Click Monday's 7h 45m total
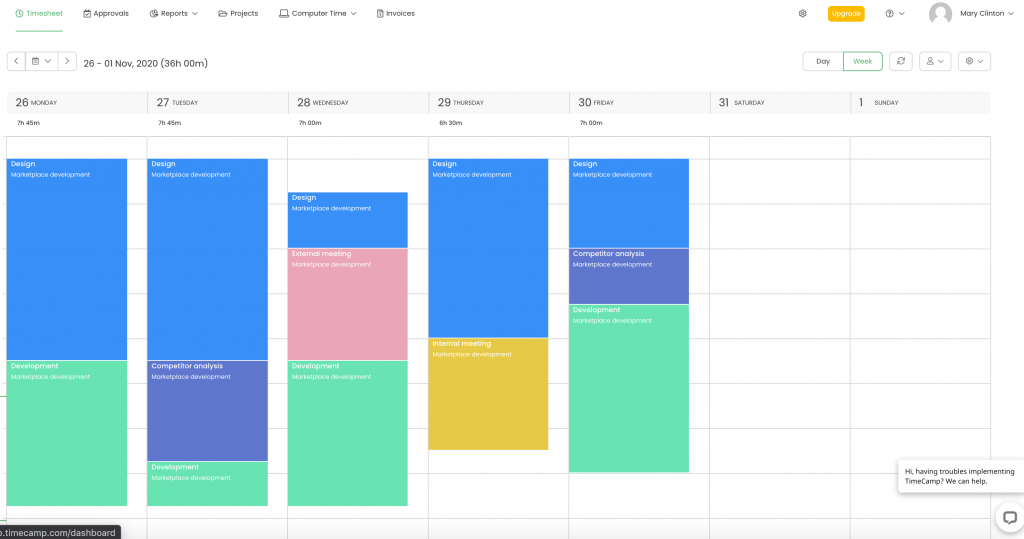1024x539 pixels. pos(28,123)
